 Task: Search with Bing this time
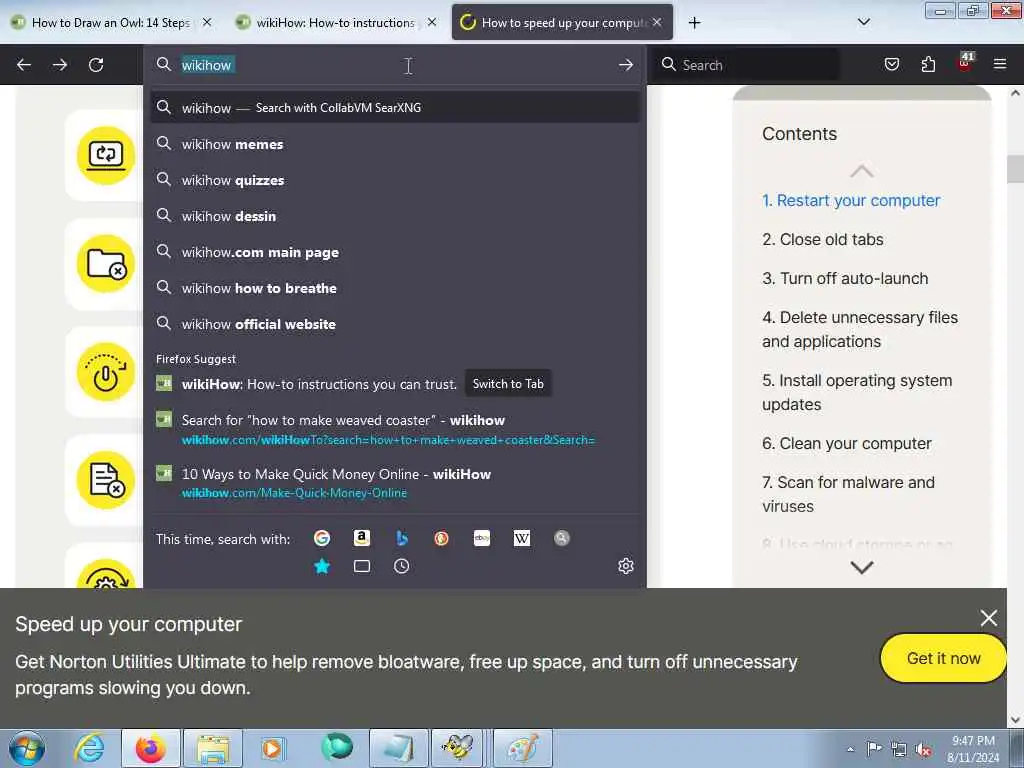(x=402, y=538)
